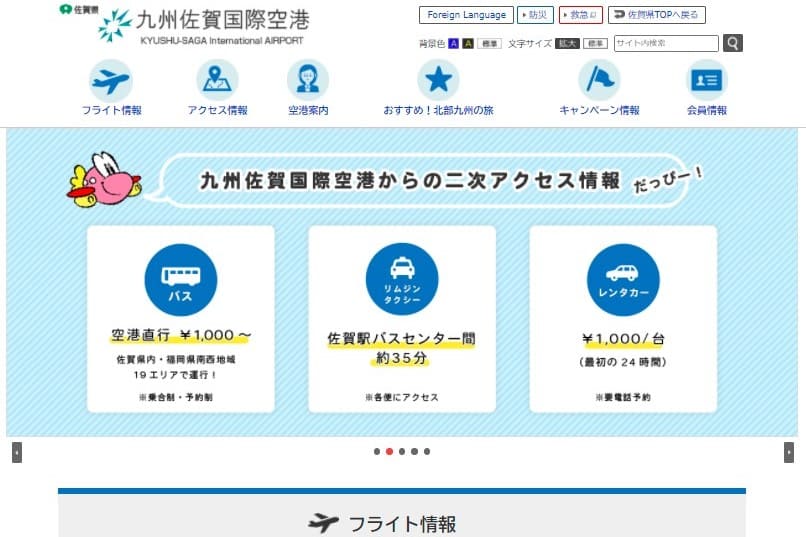Click the 19エリアで運行！ text

pyautogui.click(x=176, y=375)
